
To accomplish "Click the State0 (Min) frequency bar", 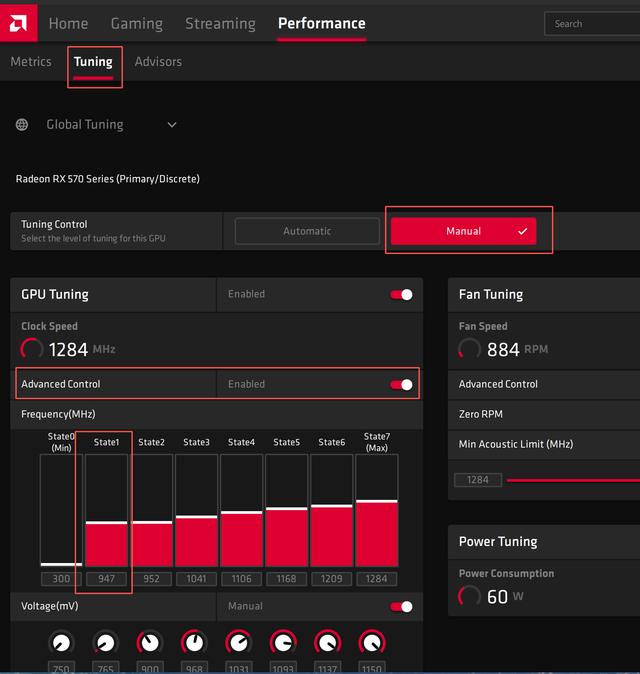I will click(61, 510).
